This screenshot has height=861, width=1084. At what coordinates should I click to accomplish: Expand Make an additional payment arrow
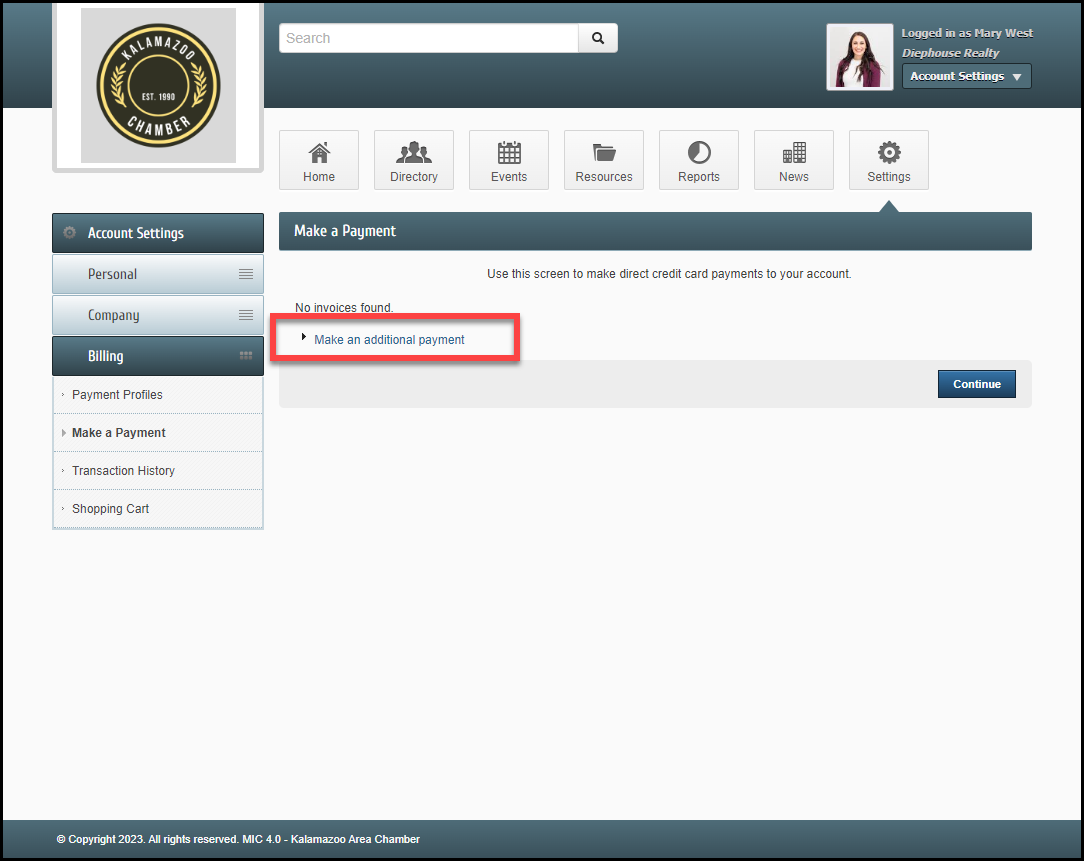pyautogui.click(x=303, y=337)
